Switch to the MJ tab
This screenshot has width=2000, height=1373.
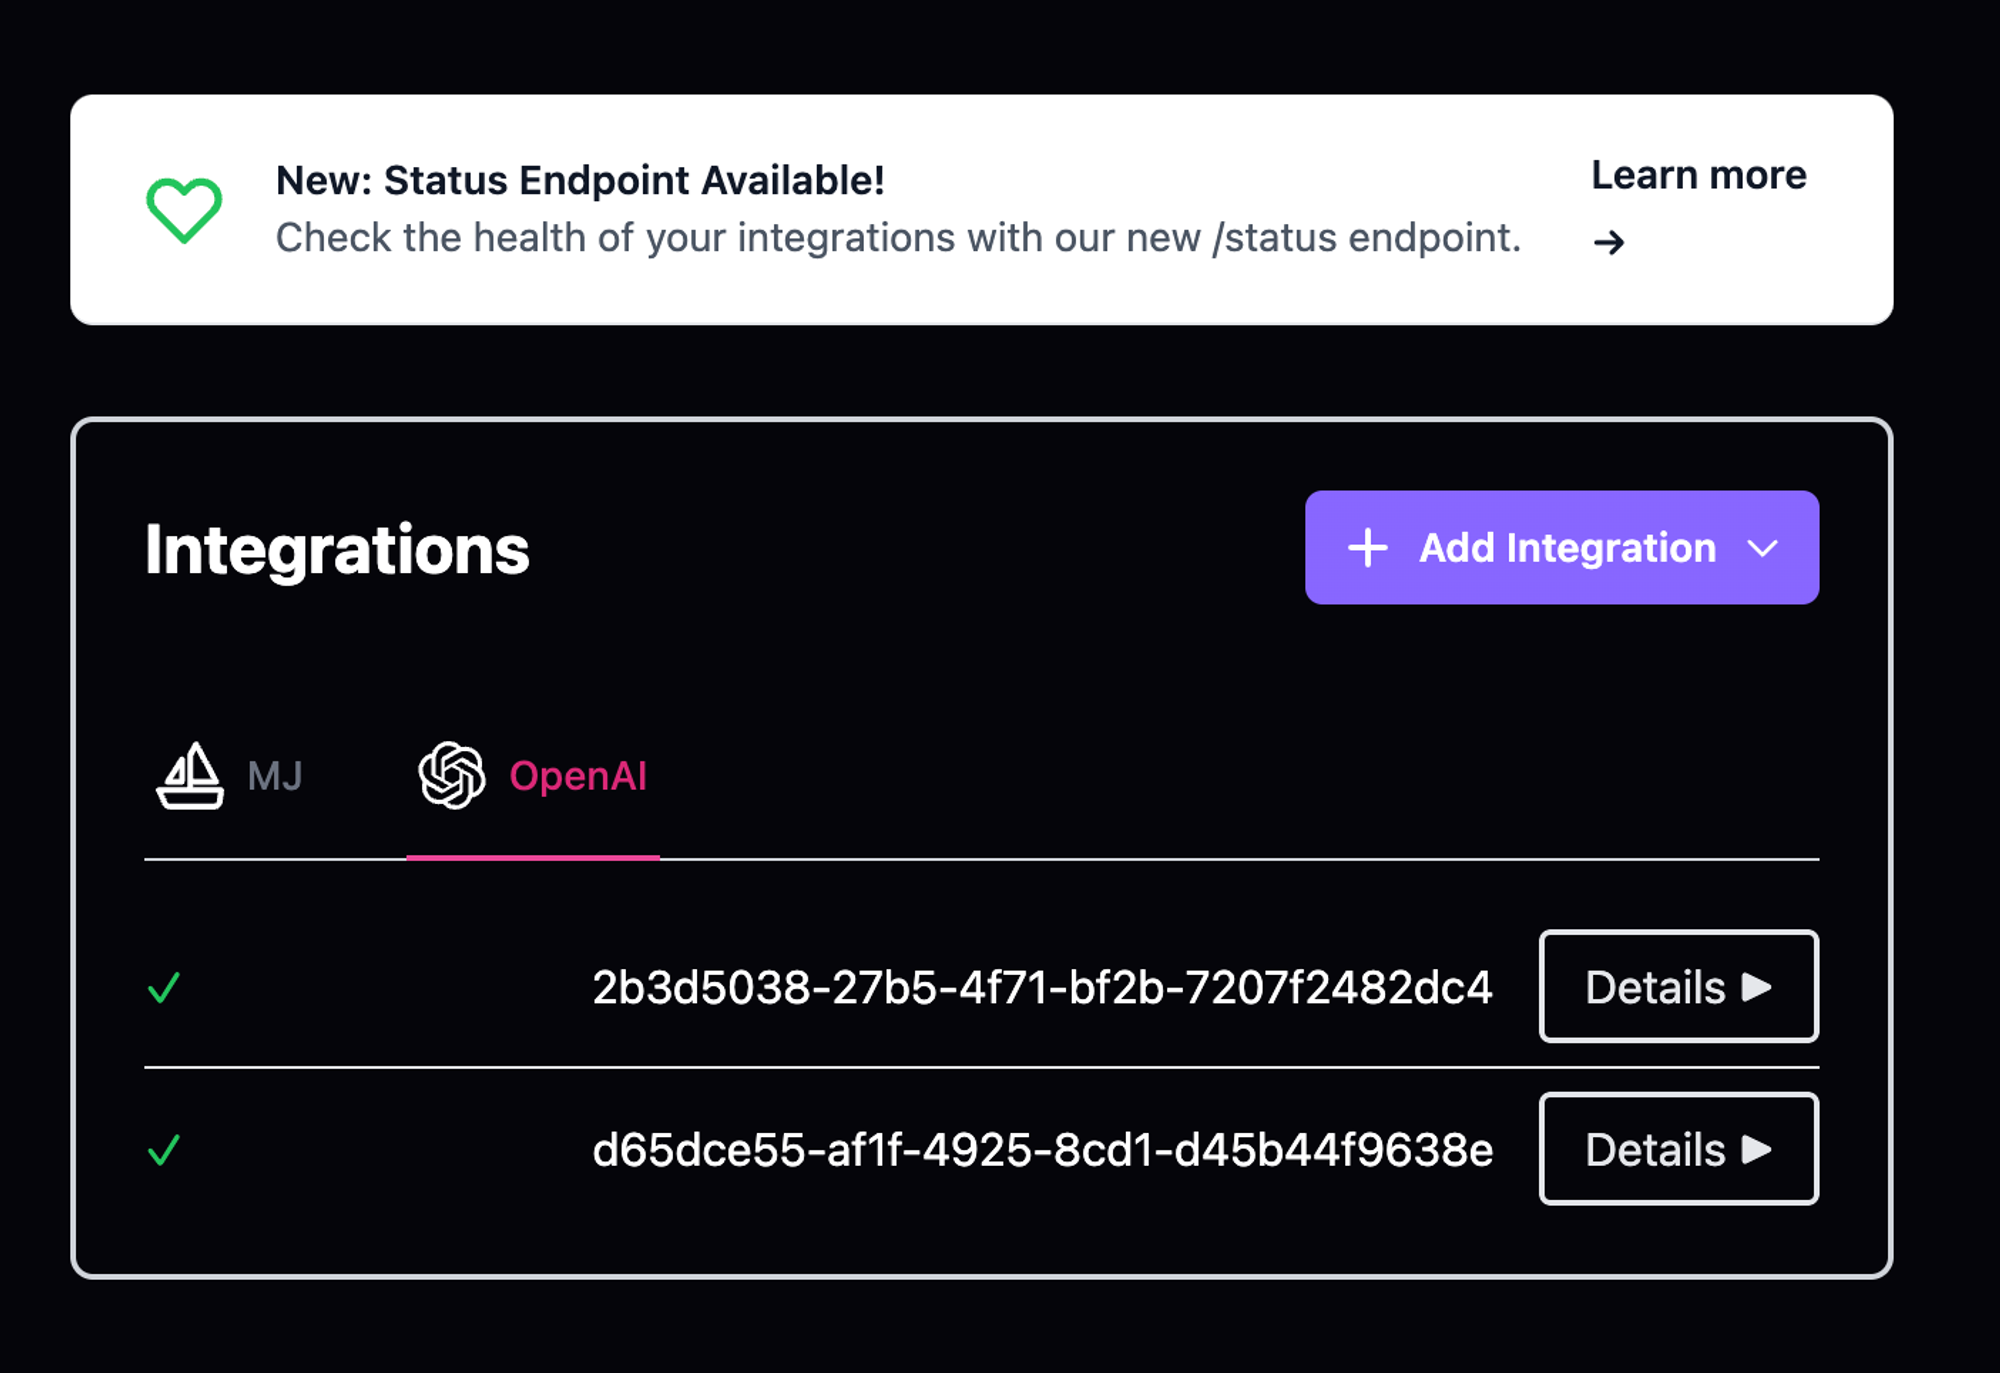tap(232, 776)
